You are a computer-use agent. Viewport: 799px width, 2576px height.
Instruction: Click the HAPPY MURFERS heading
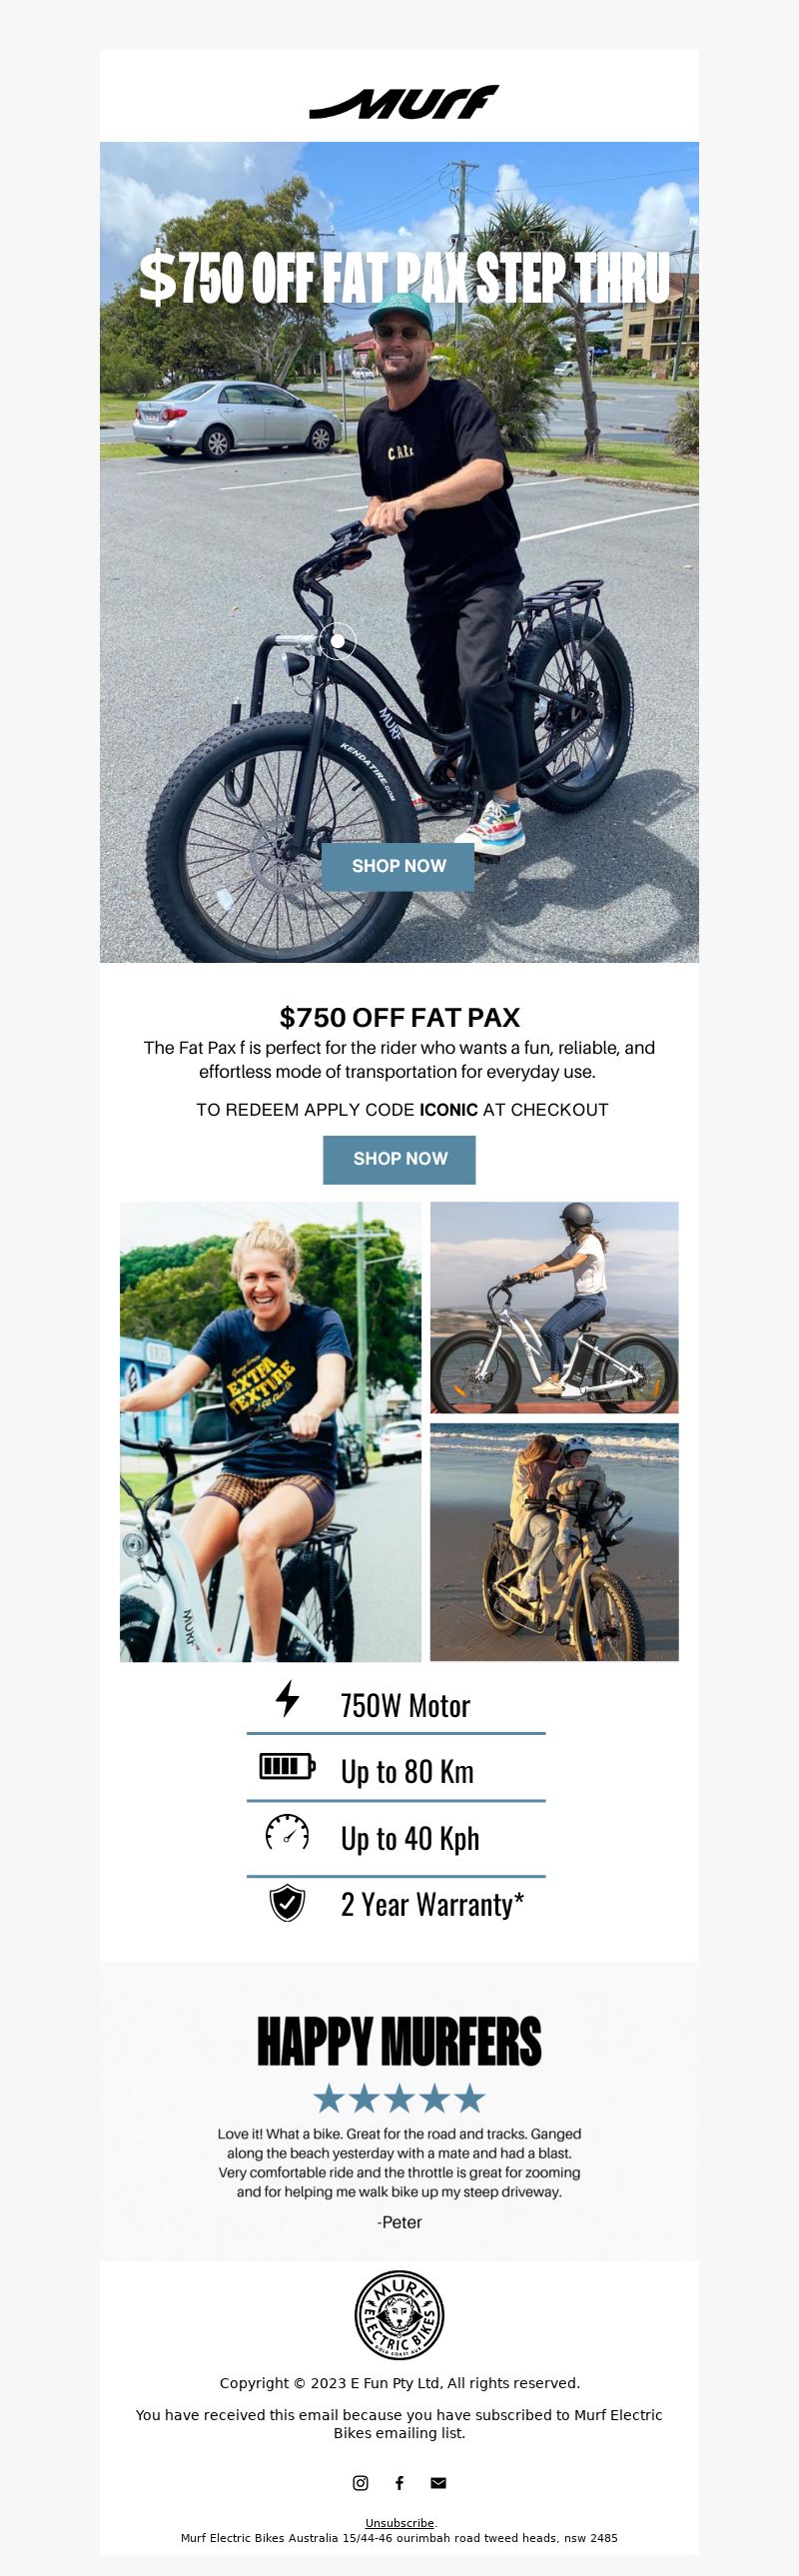click(399, 2041)
